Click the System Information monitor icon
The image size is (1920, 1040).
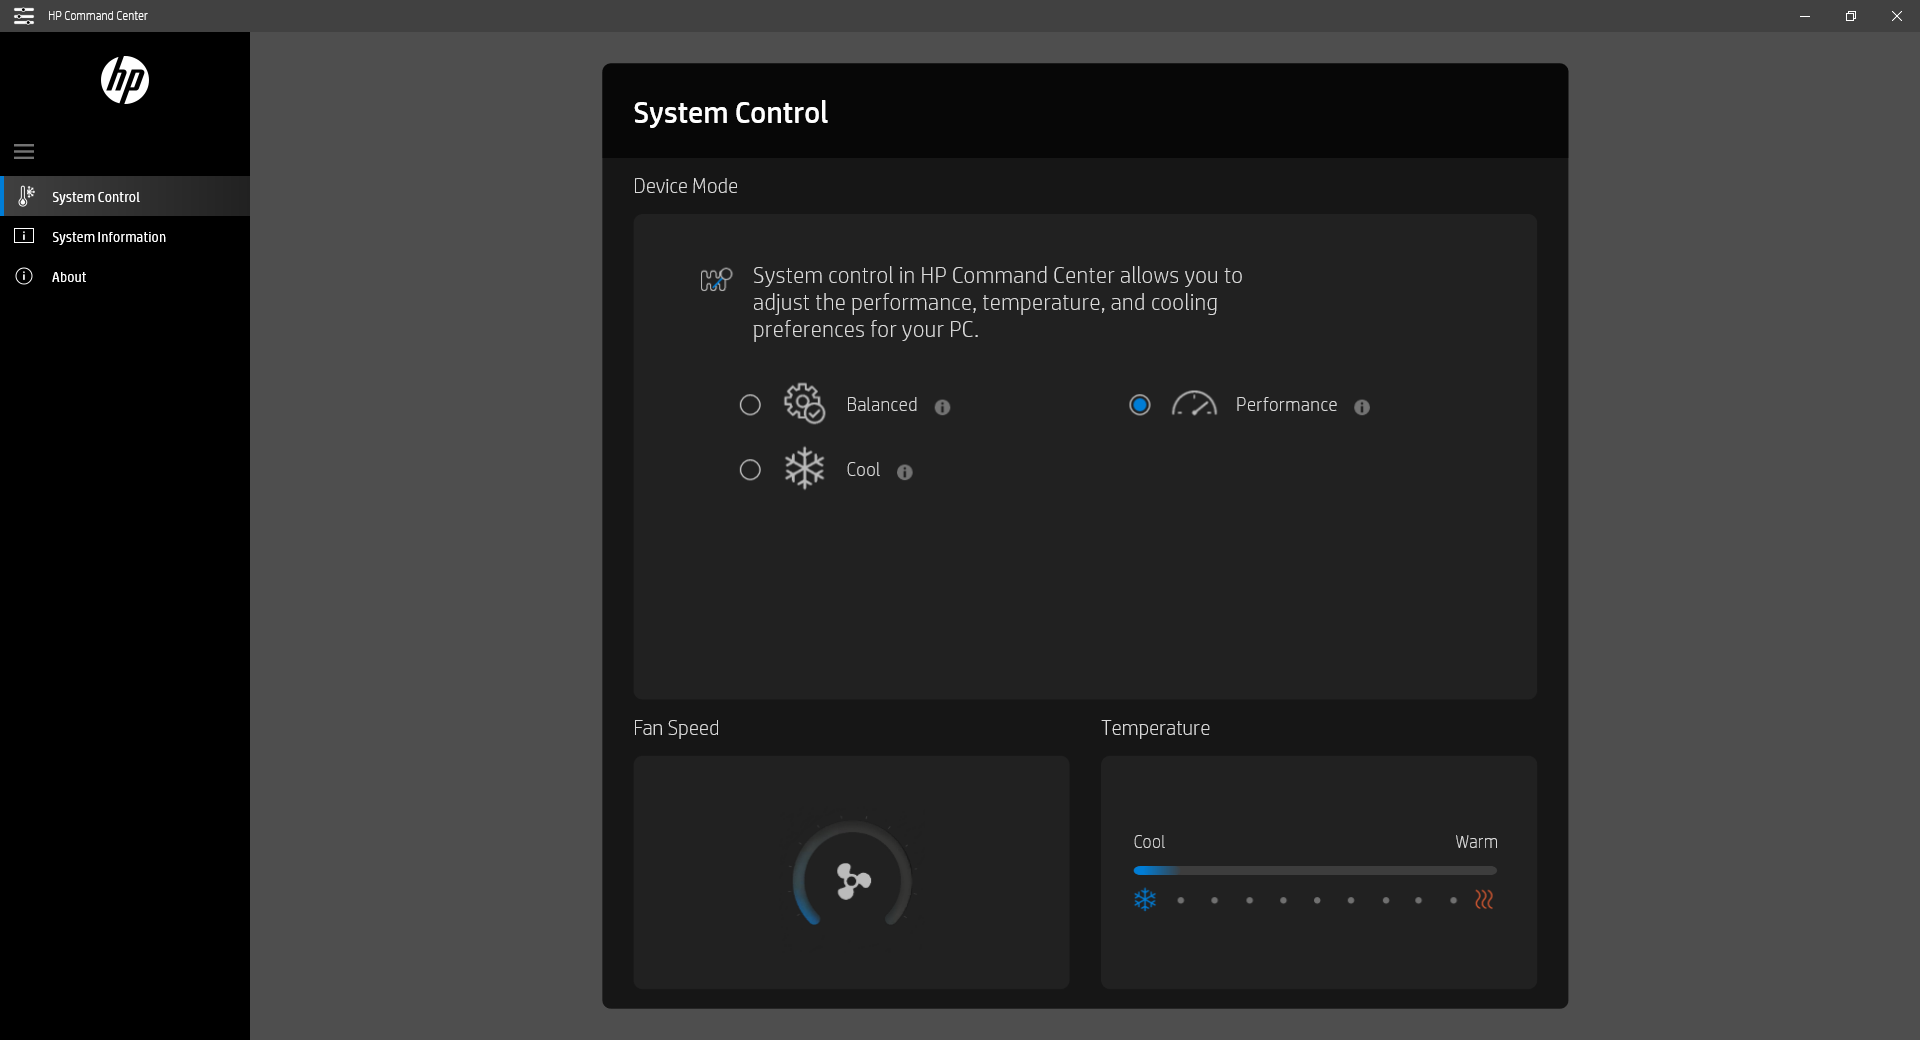click(24, 236)
